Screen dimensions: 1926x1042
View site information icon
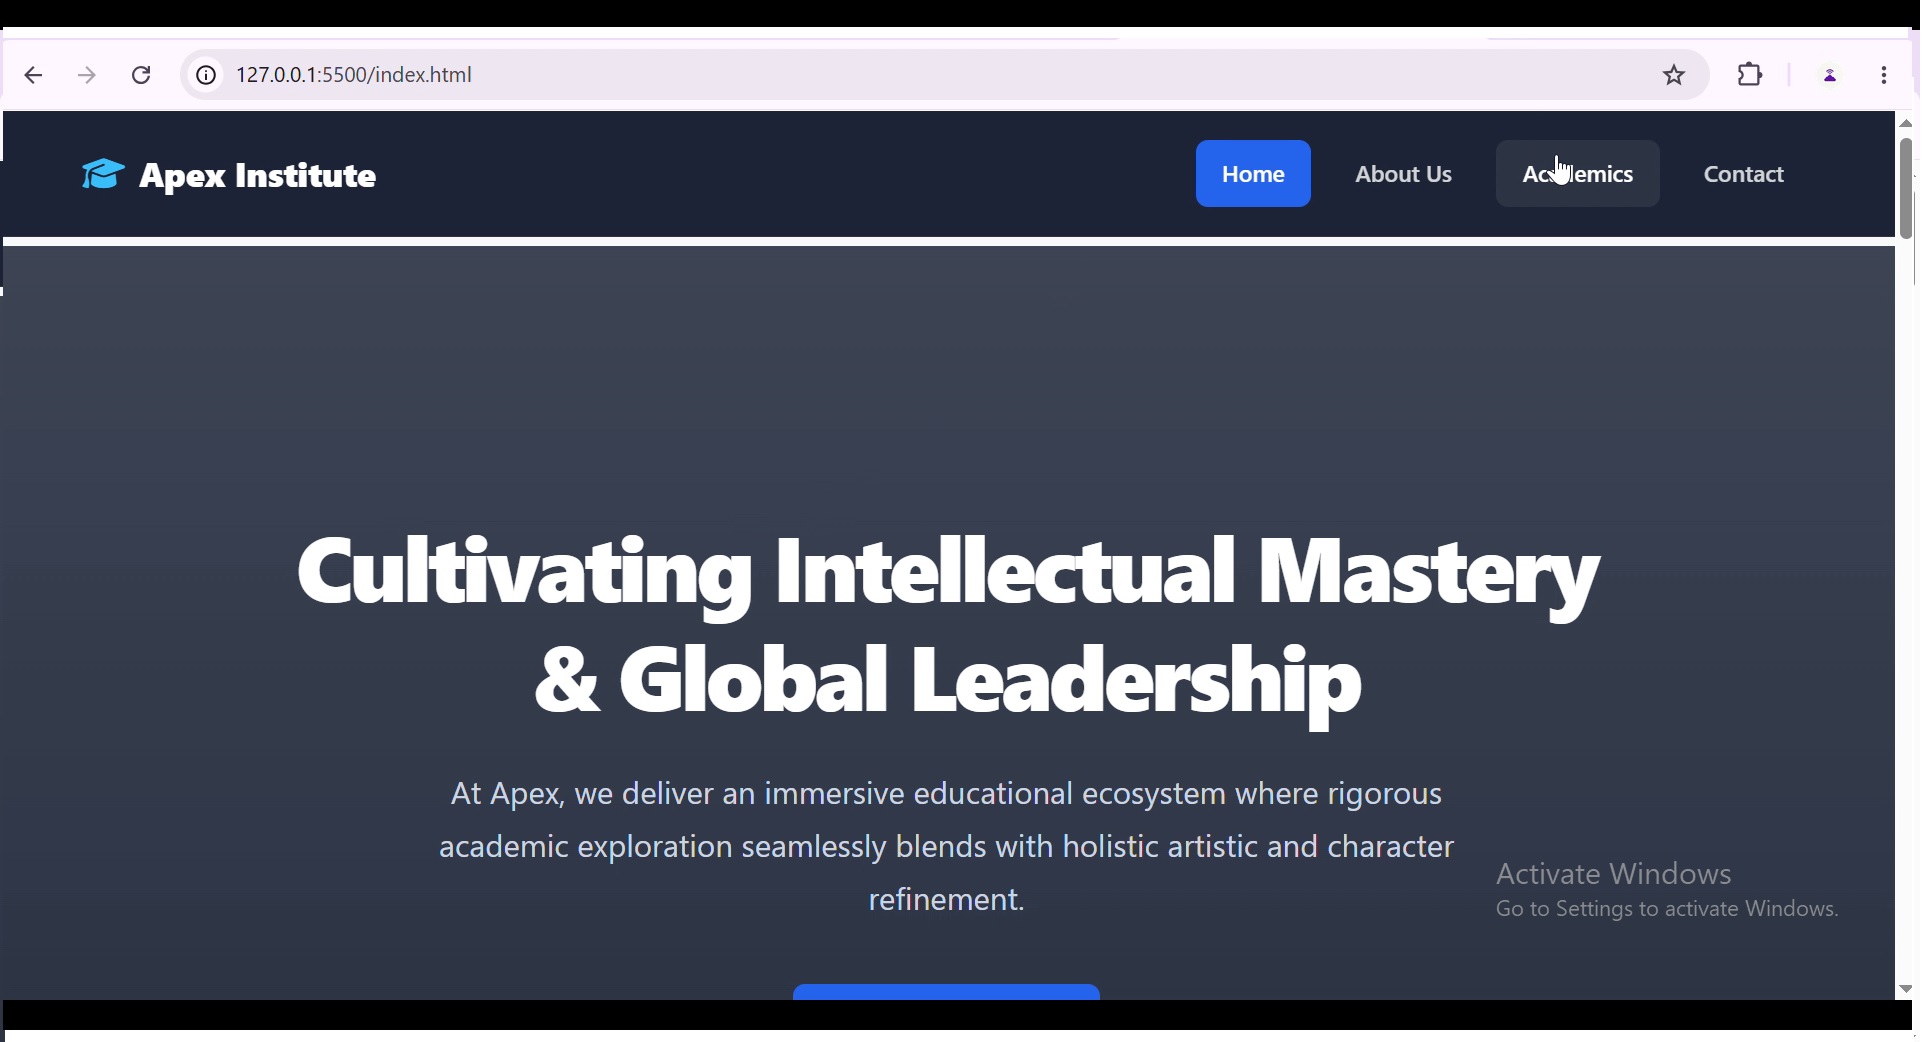tap(206, 76)
